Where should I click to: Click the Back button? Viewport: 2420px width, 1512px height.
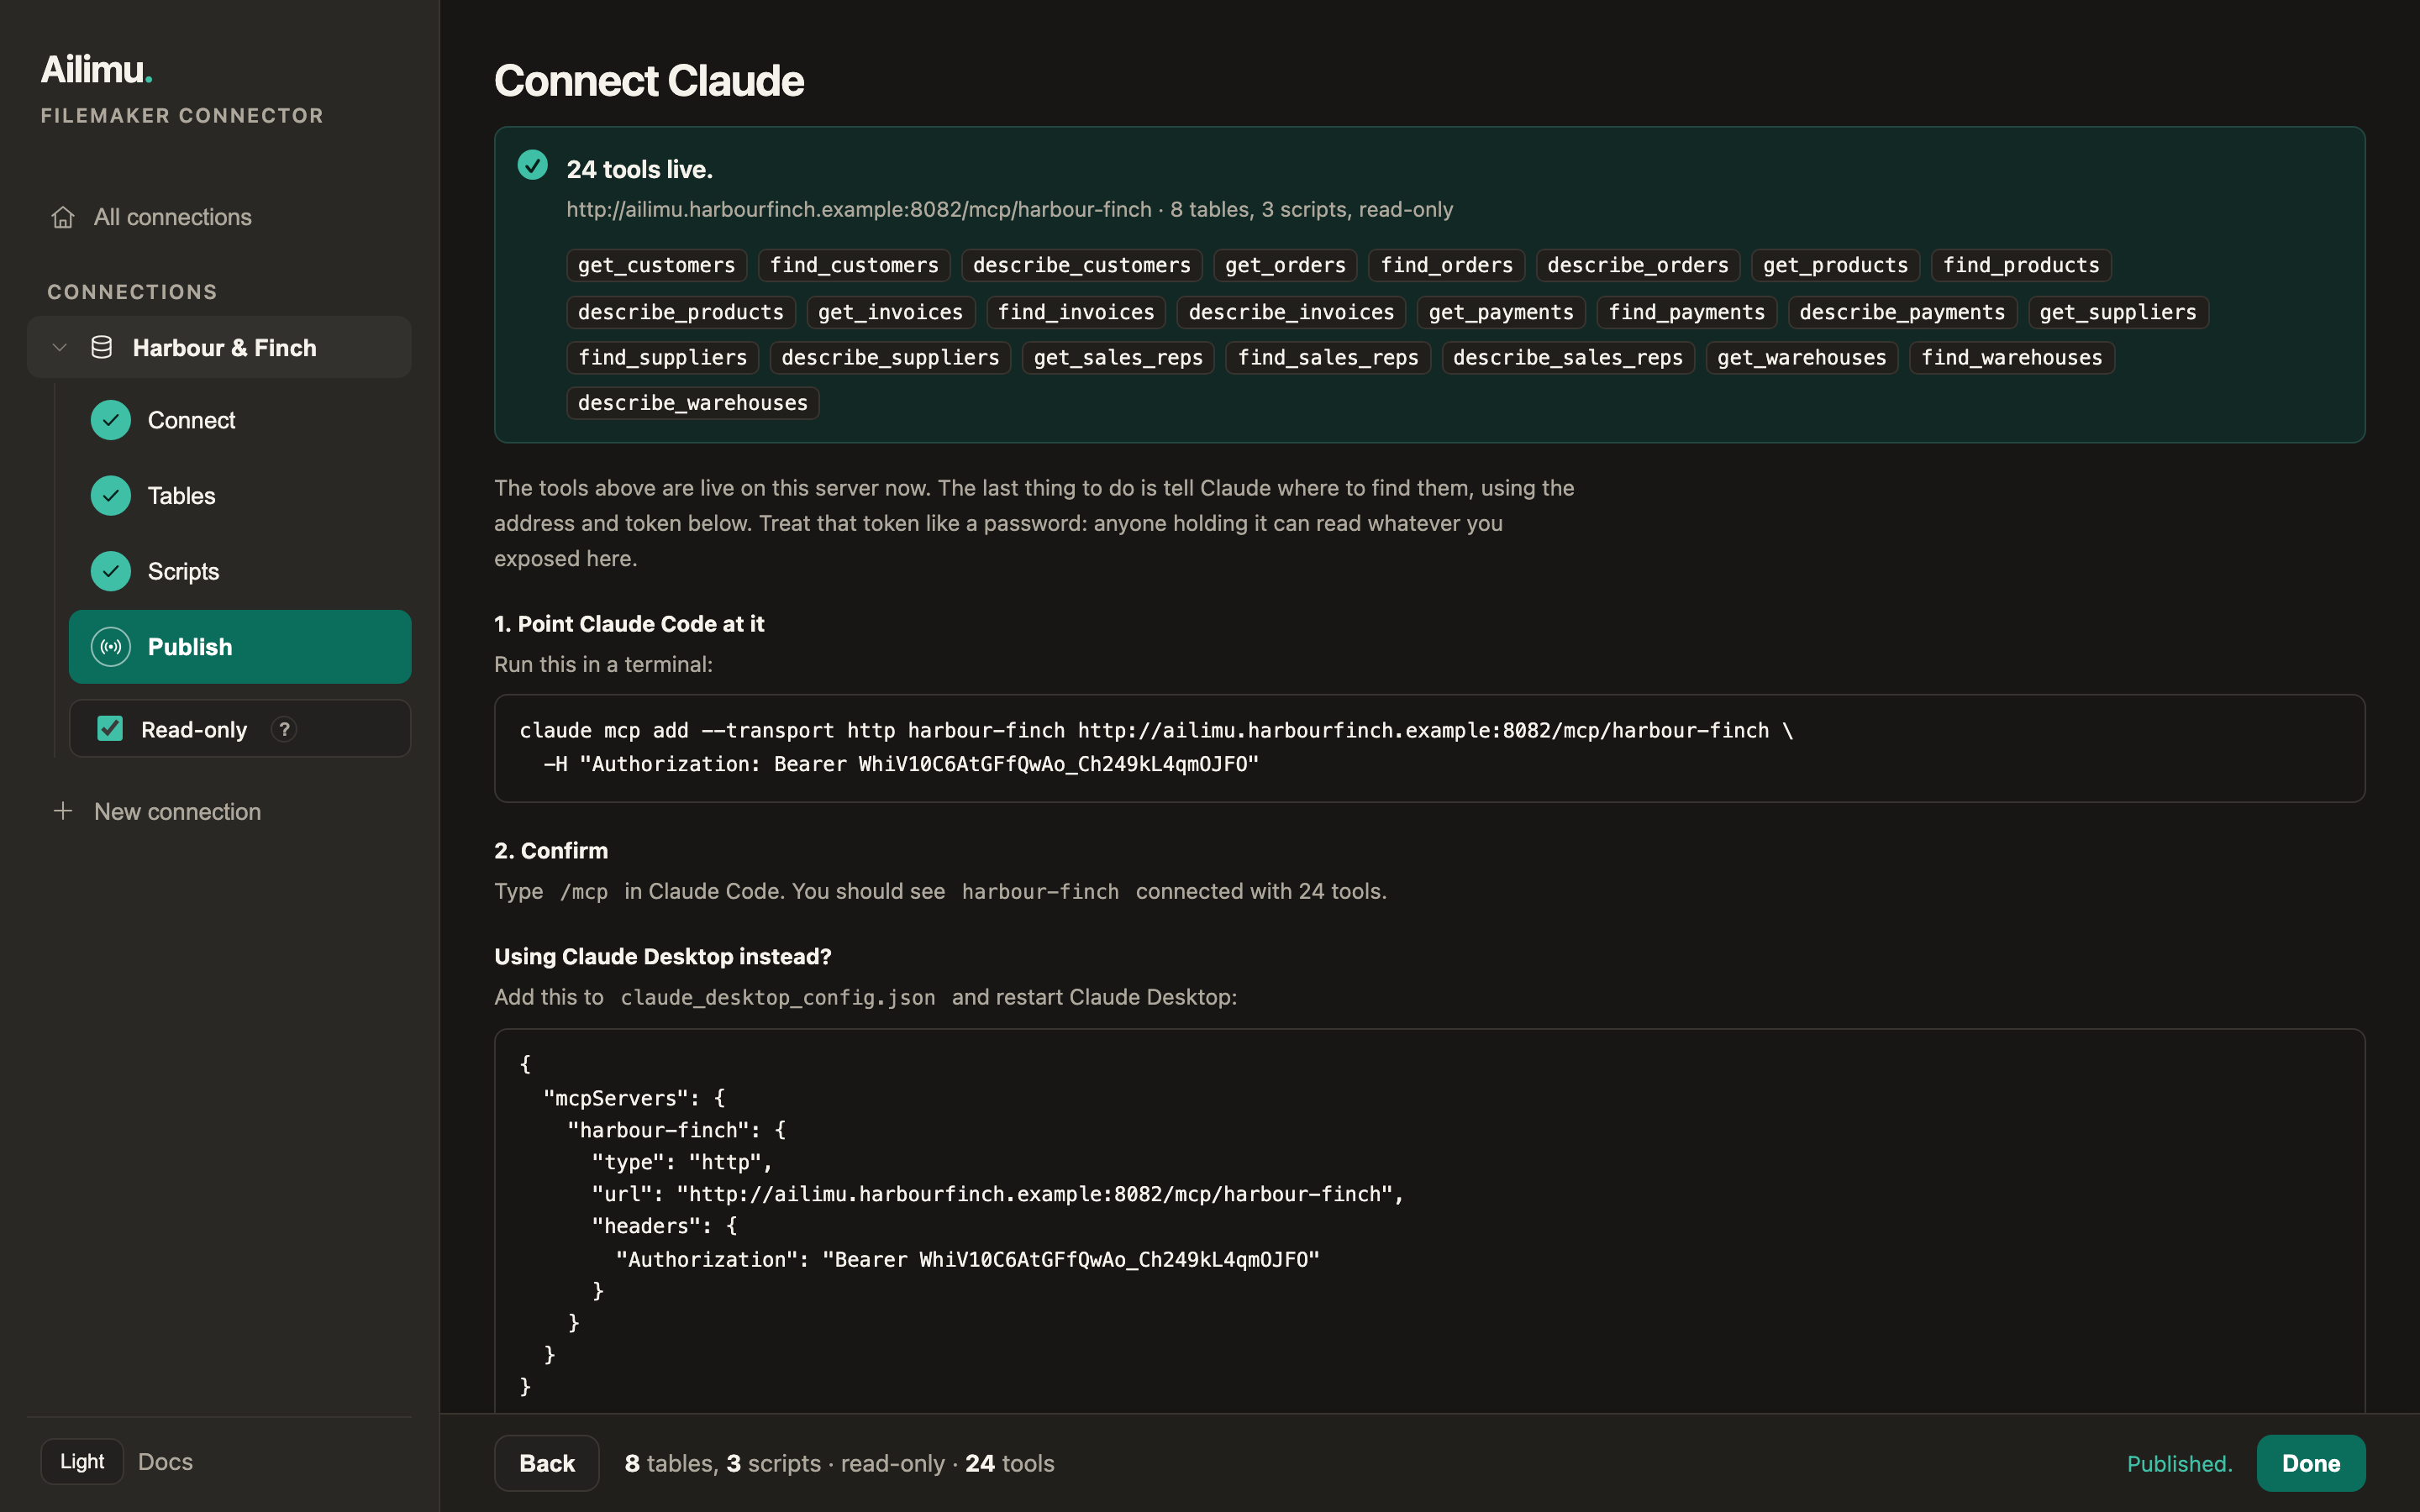(x=547, y=1463)
